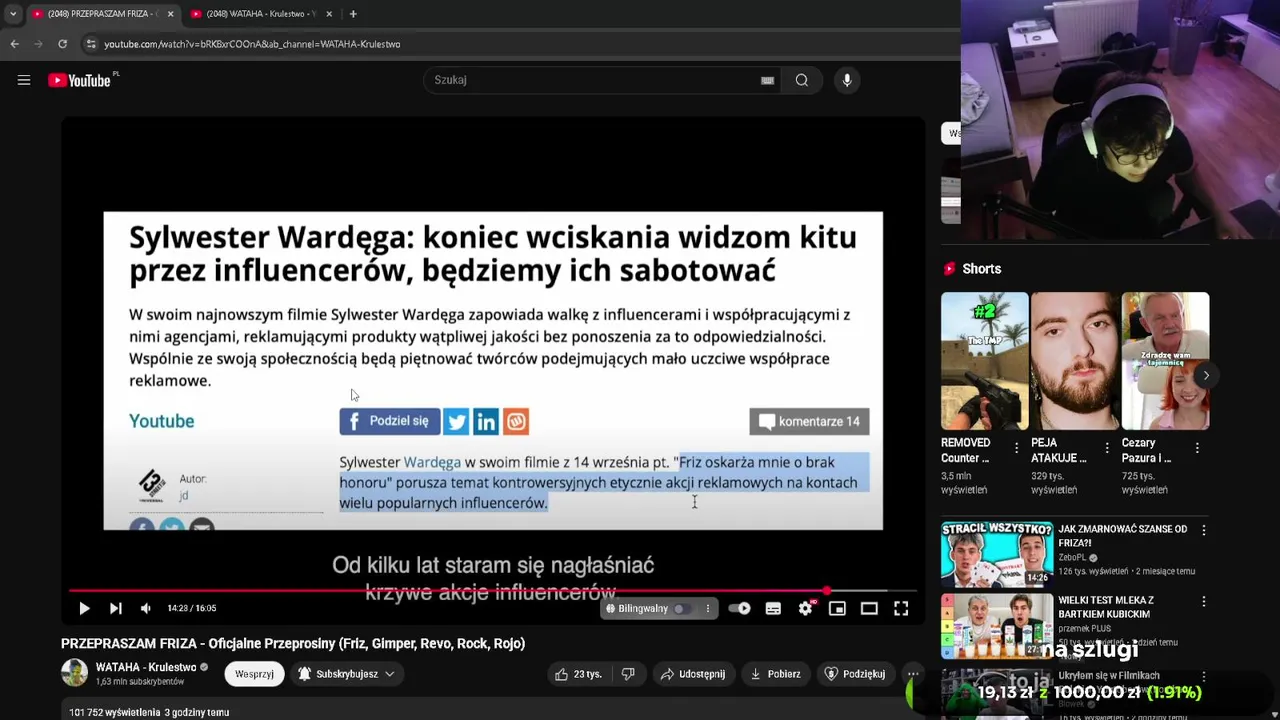Open options for JAK ZMARNOWAĆ SZANSE video

(1204, 530)
